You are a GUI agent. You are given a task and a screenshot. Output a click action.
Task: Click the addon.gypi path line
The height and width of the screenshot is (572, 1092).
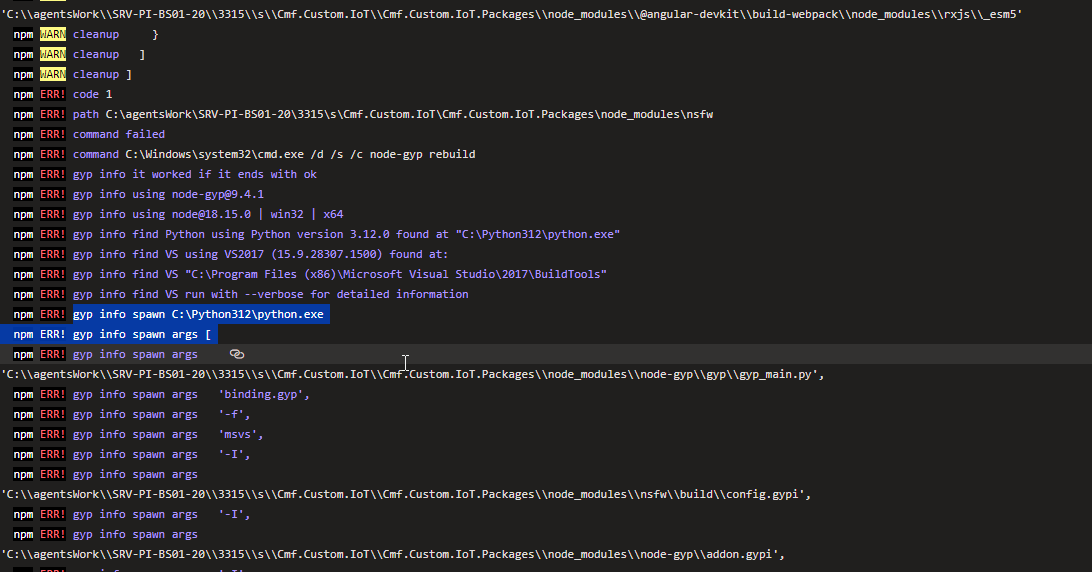click(393, 555)
